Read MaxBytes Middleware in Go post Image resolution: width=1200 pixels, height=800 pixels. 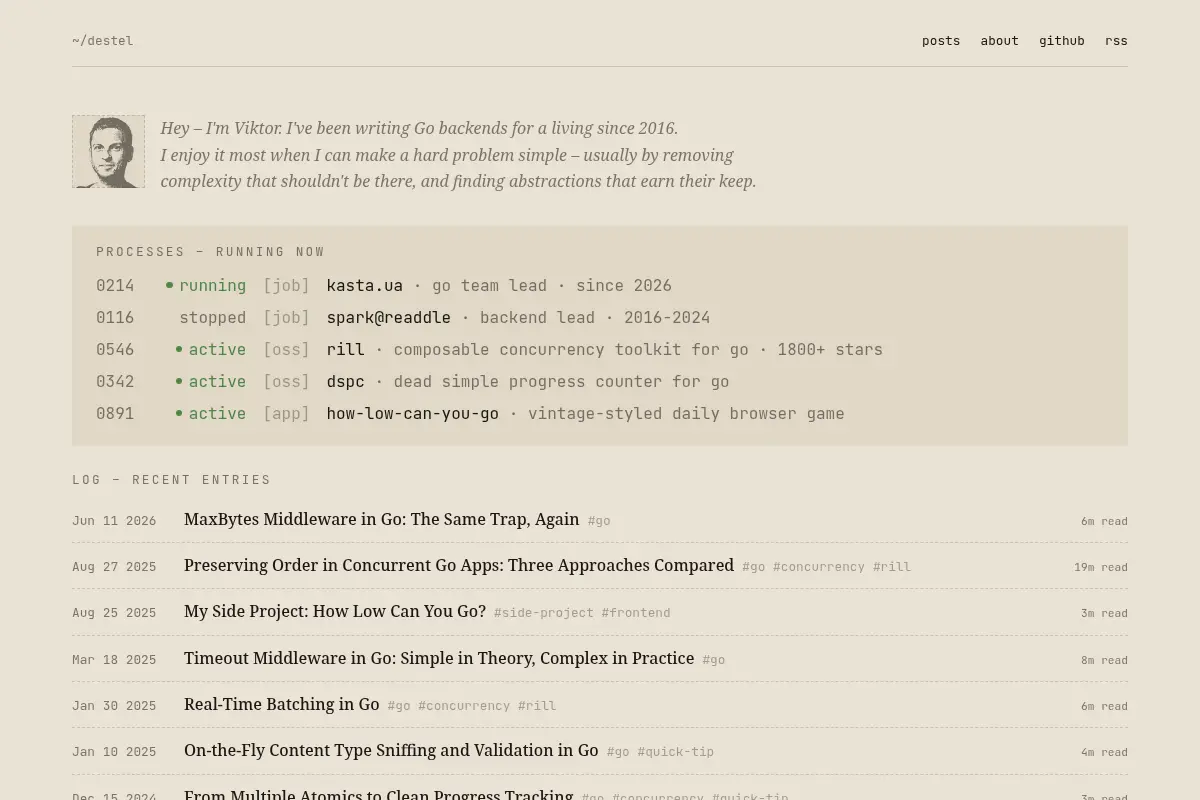382,519
